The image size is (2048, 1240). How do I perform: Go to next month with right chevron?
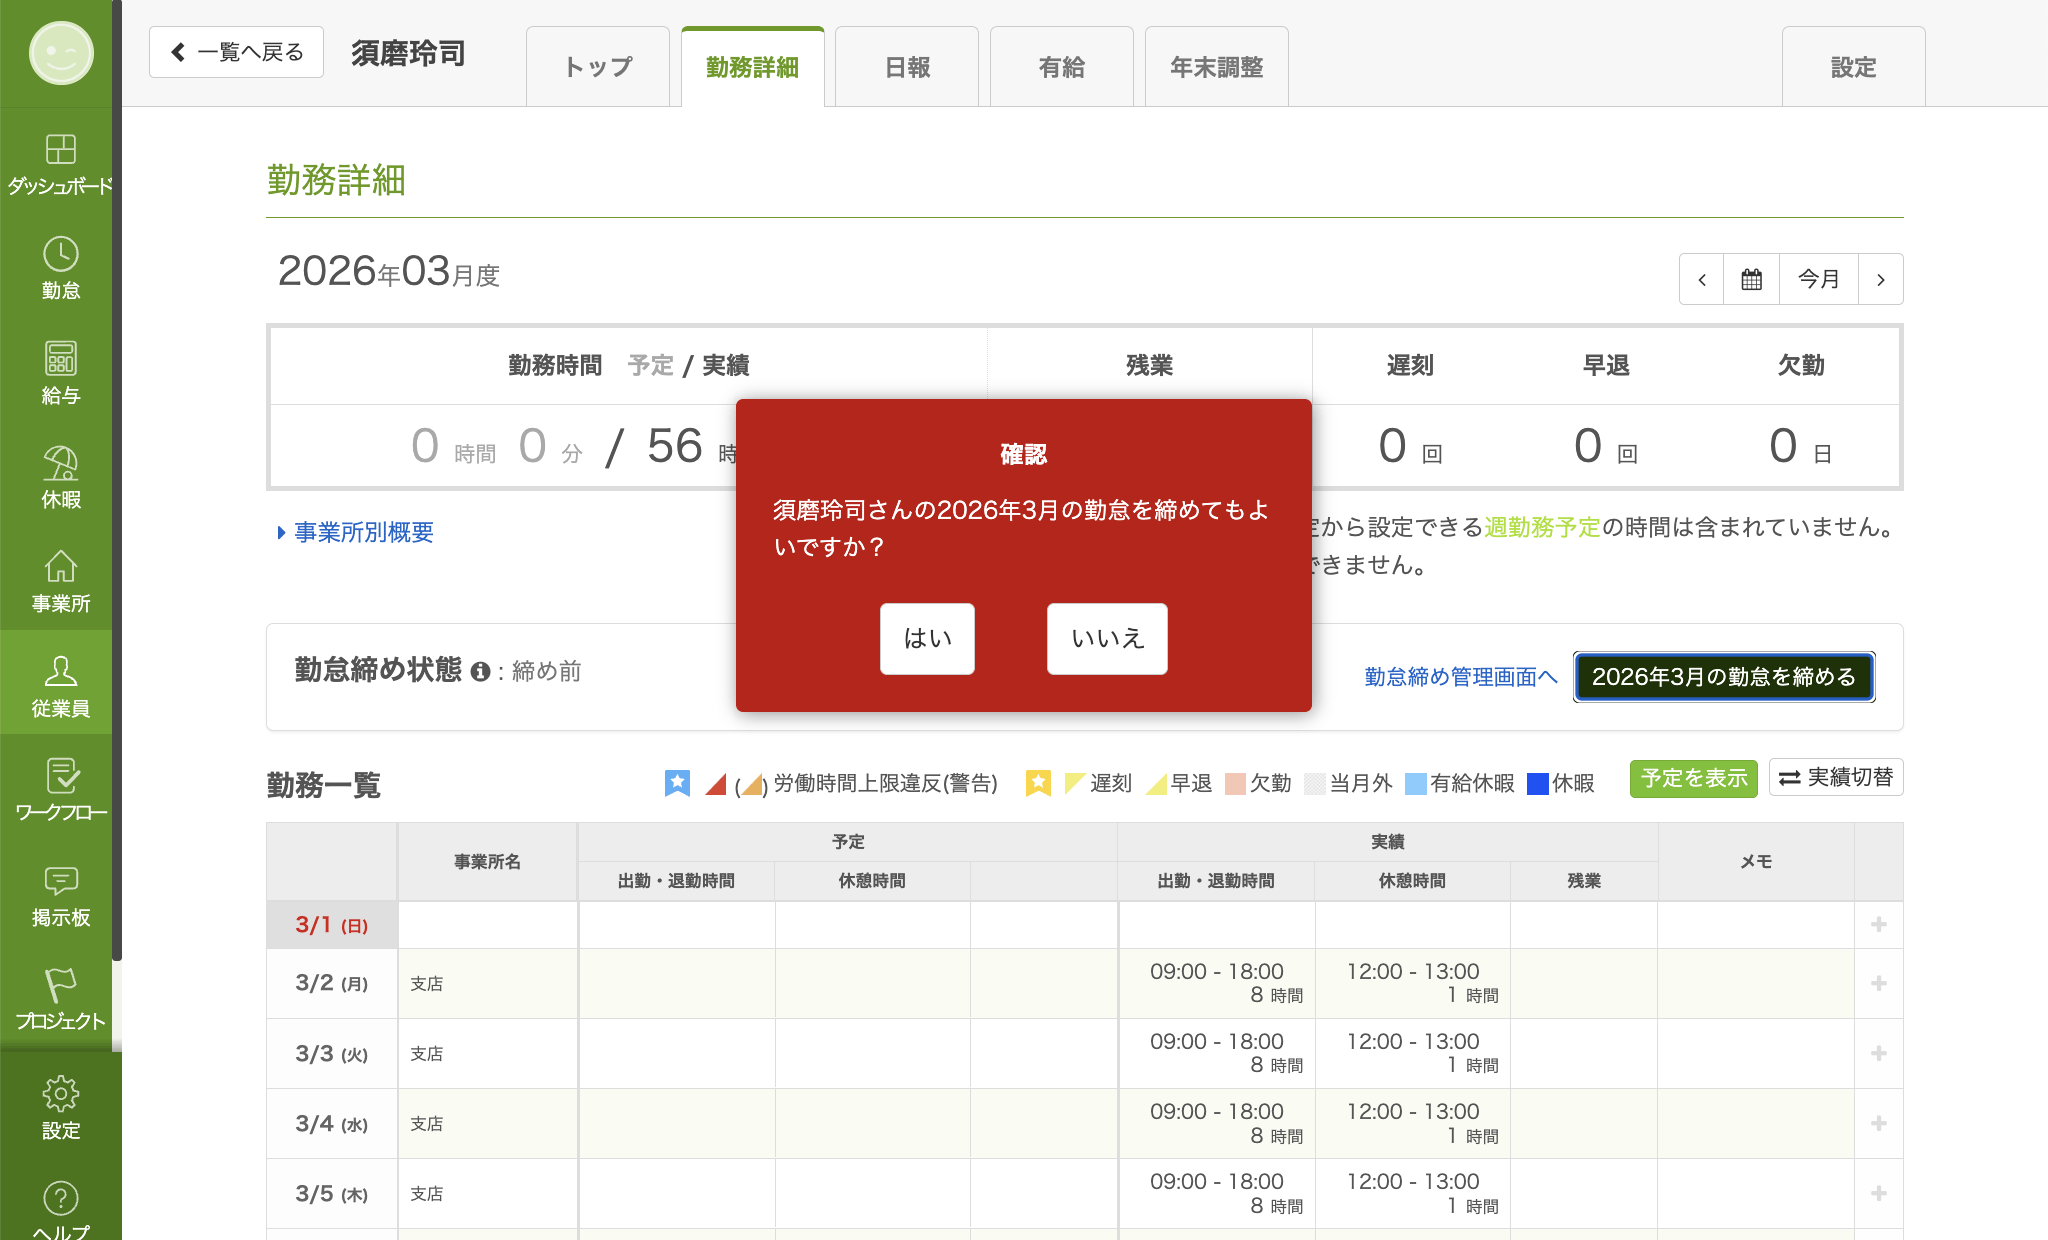click(x=1881, y=279)
